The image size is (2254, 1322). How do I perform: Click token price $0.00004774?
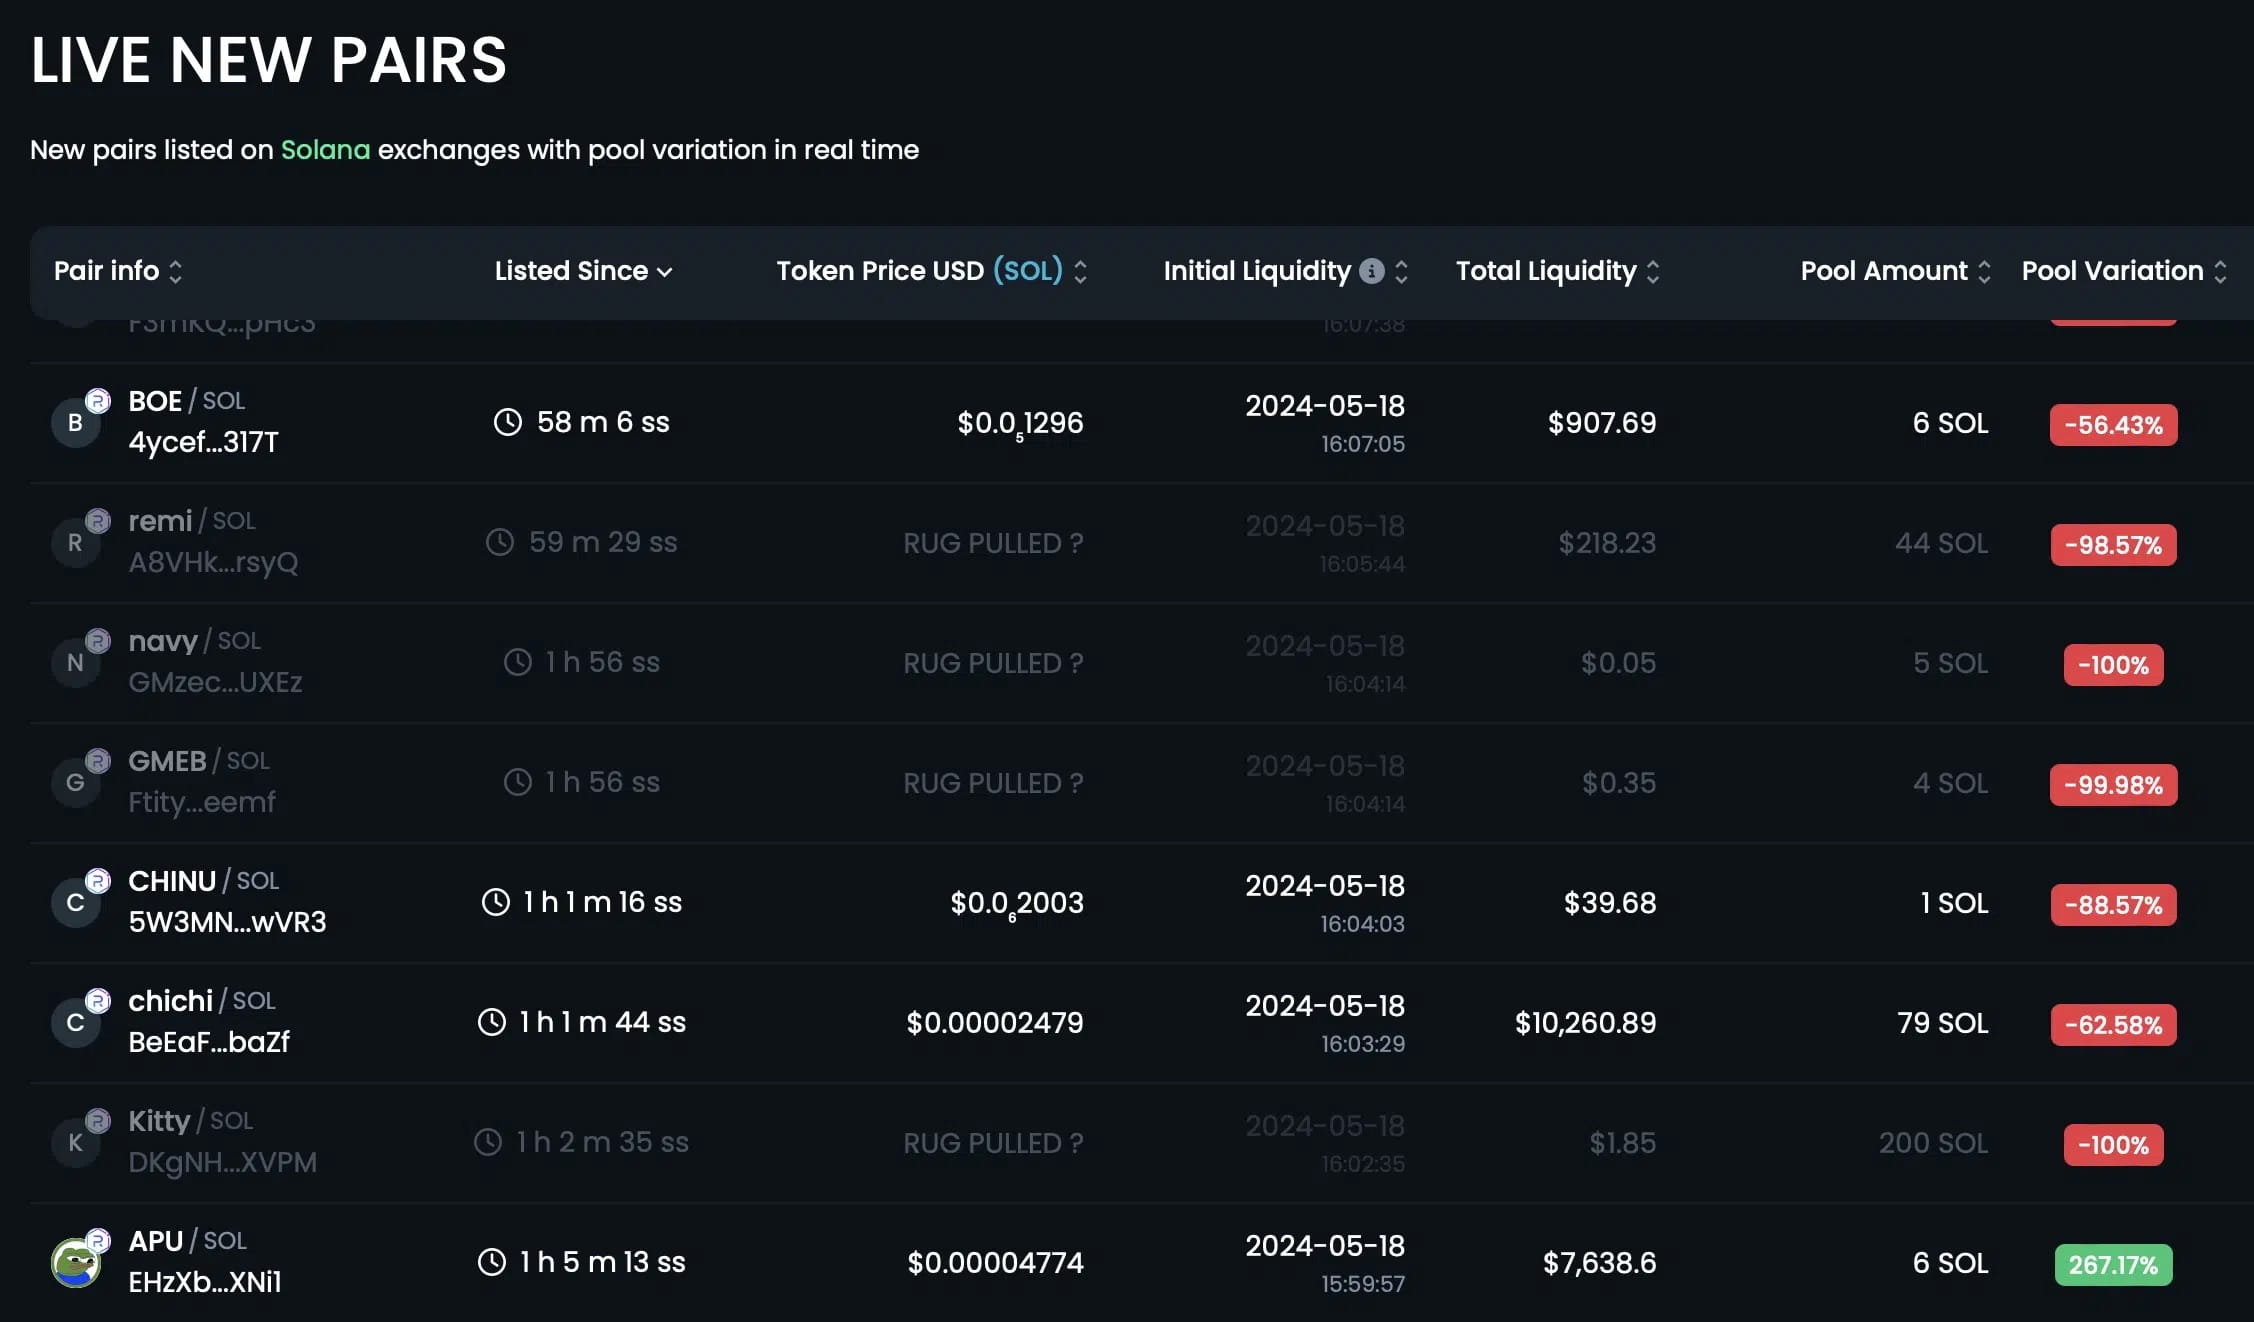click(995, 1263)
